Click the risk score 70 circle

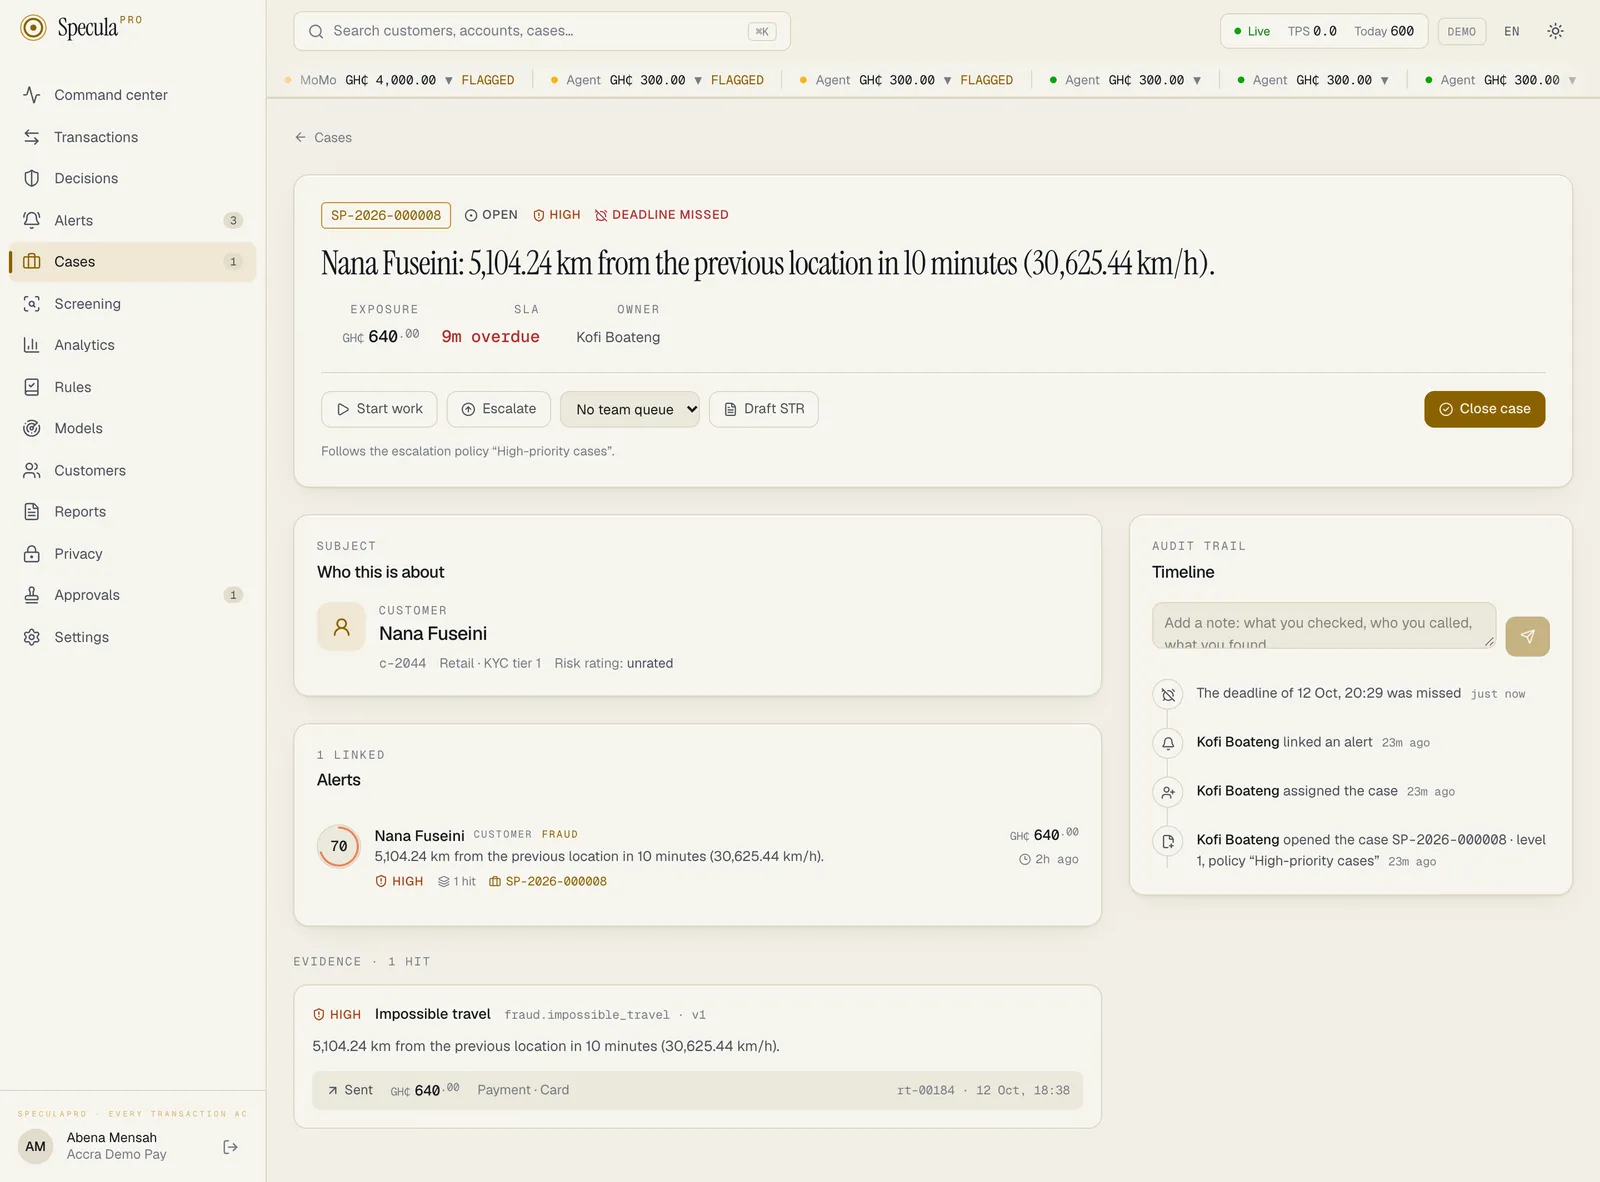pyautogui.click(x=339, y=846)
